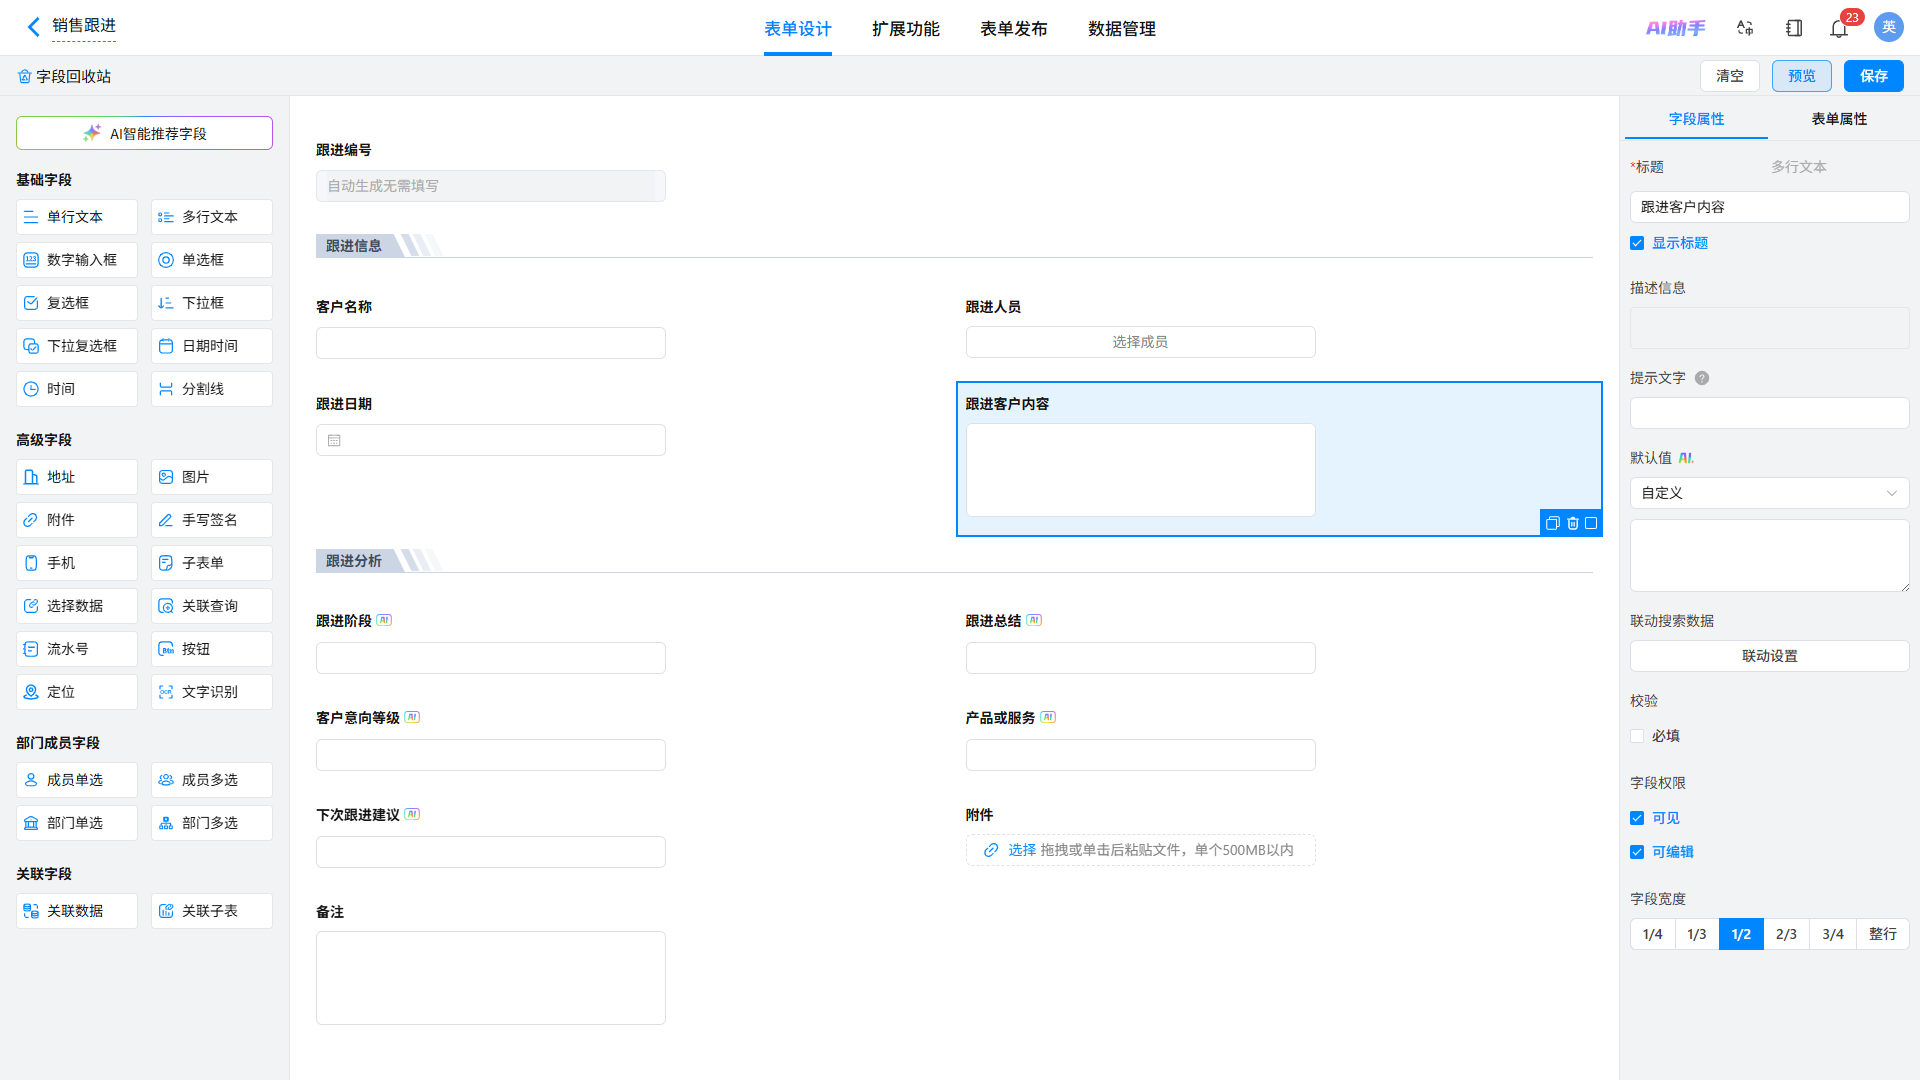Open the 表单属性 tab
The height and width of the screenshot is (1080, 1920).
[x=1839, y=119]
